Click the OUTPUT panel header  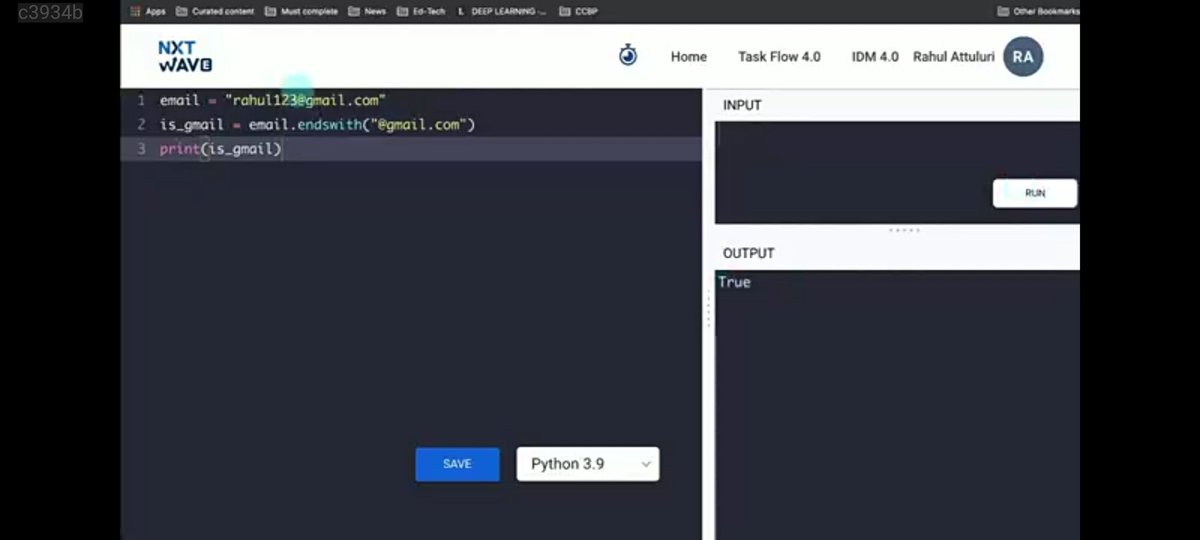point(749,253)
